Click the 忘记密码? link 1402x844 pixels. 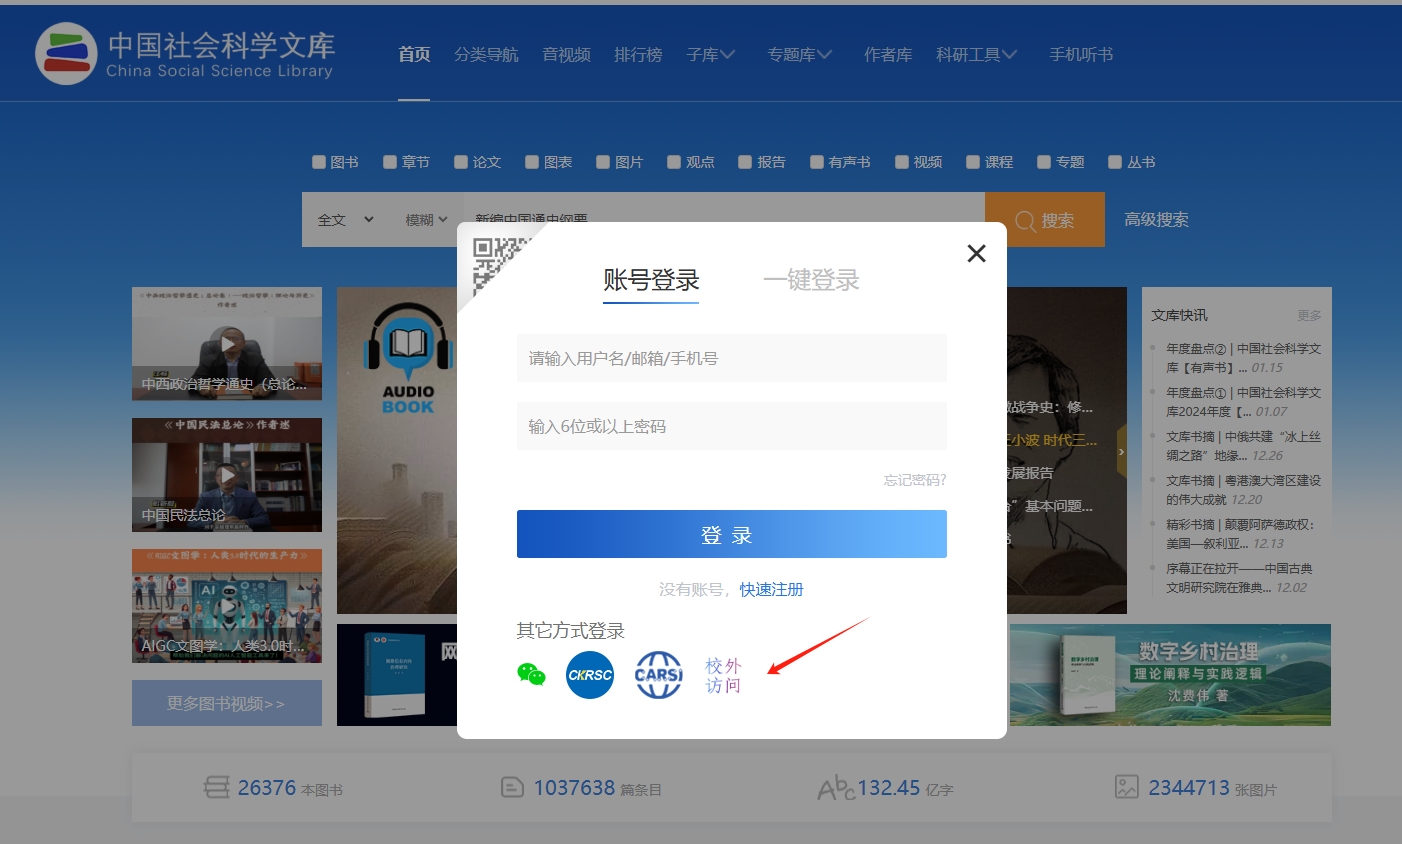click(915, 480)
